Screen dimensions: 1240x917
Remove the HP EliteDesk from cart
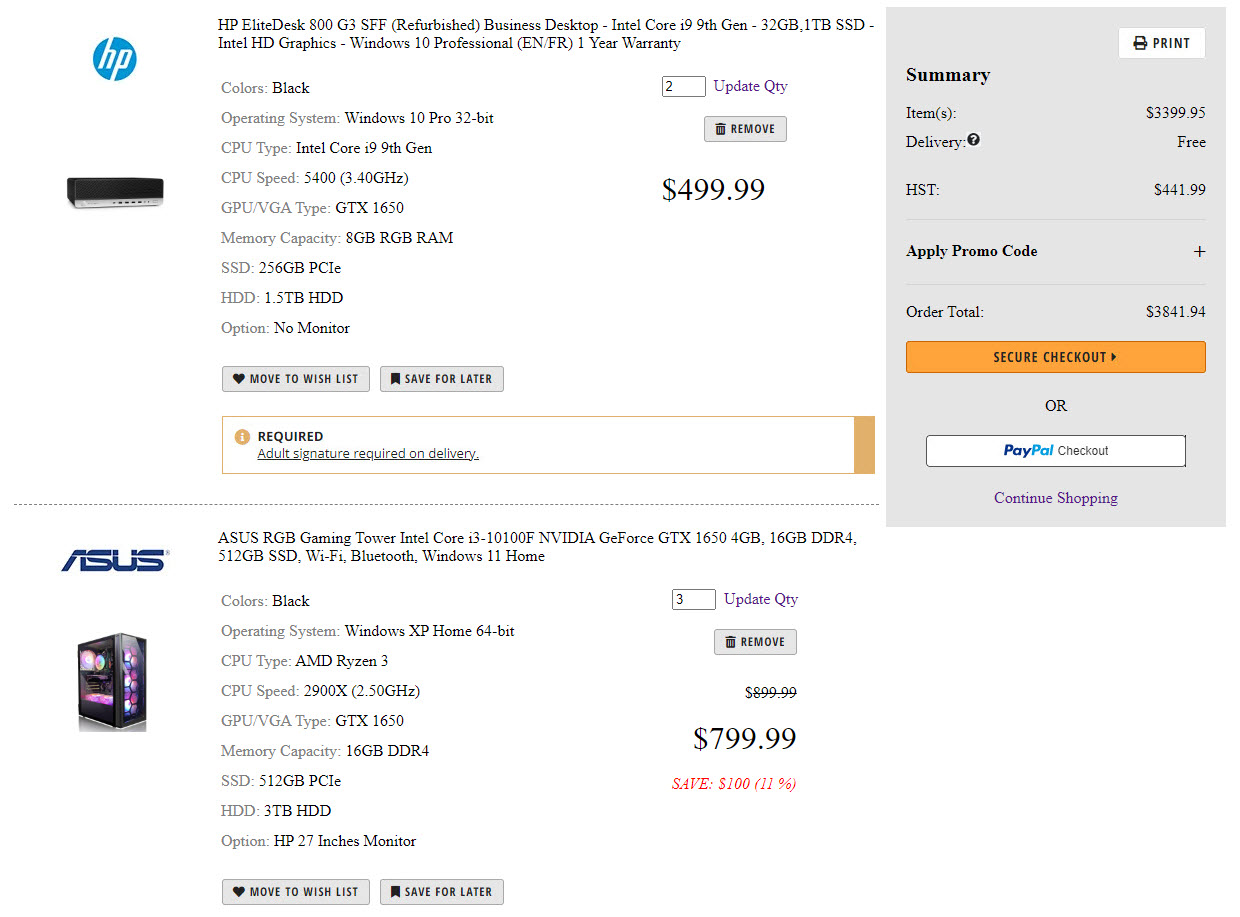(745, 129)
